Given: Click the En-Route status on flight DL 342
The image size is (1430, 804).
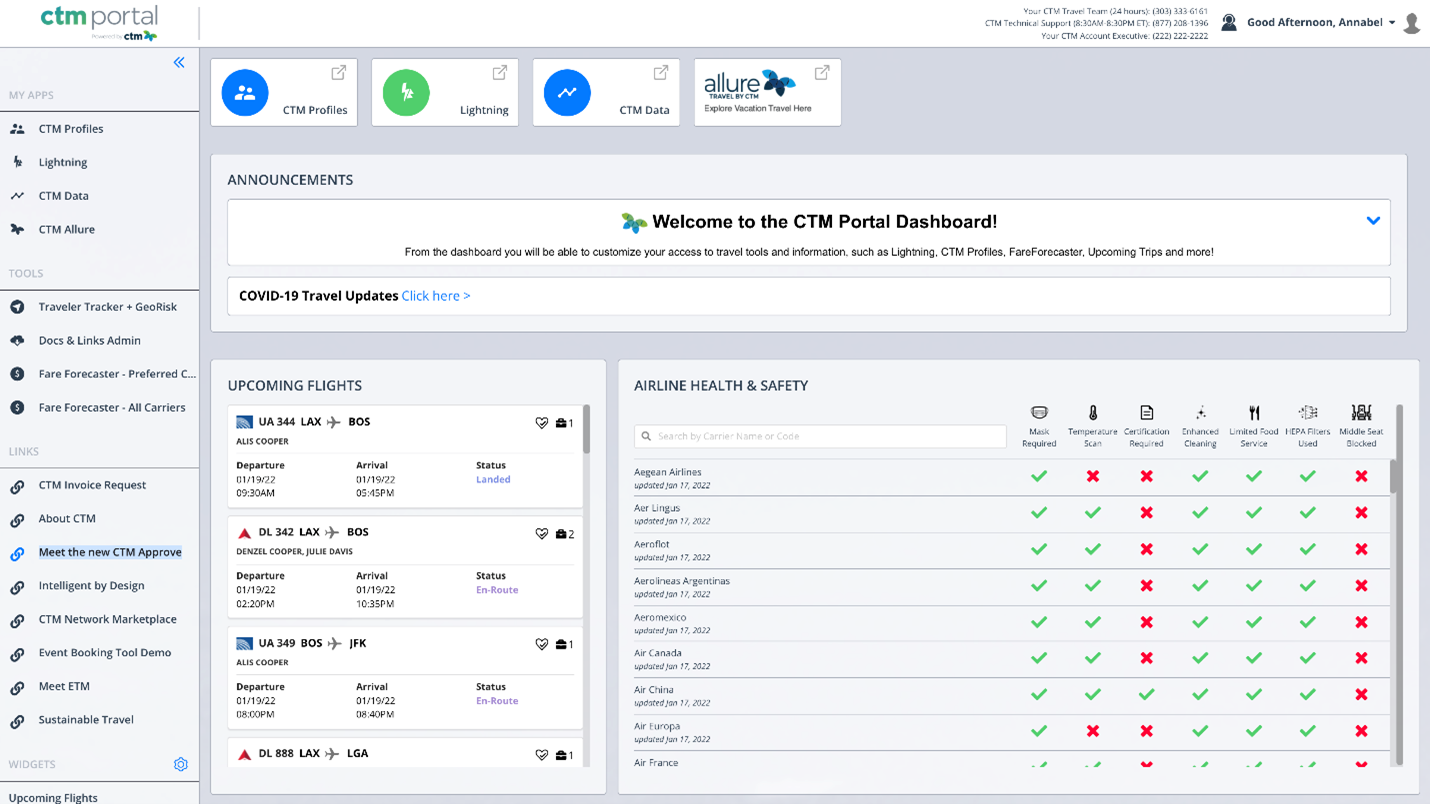Looking at the screenshot, I should 497,590.
